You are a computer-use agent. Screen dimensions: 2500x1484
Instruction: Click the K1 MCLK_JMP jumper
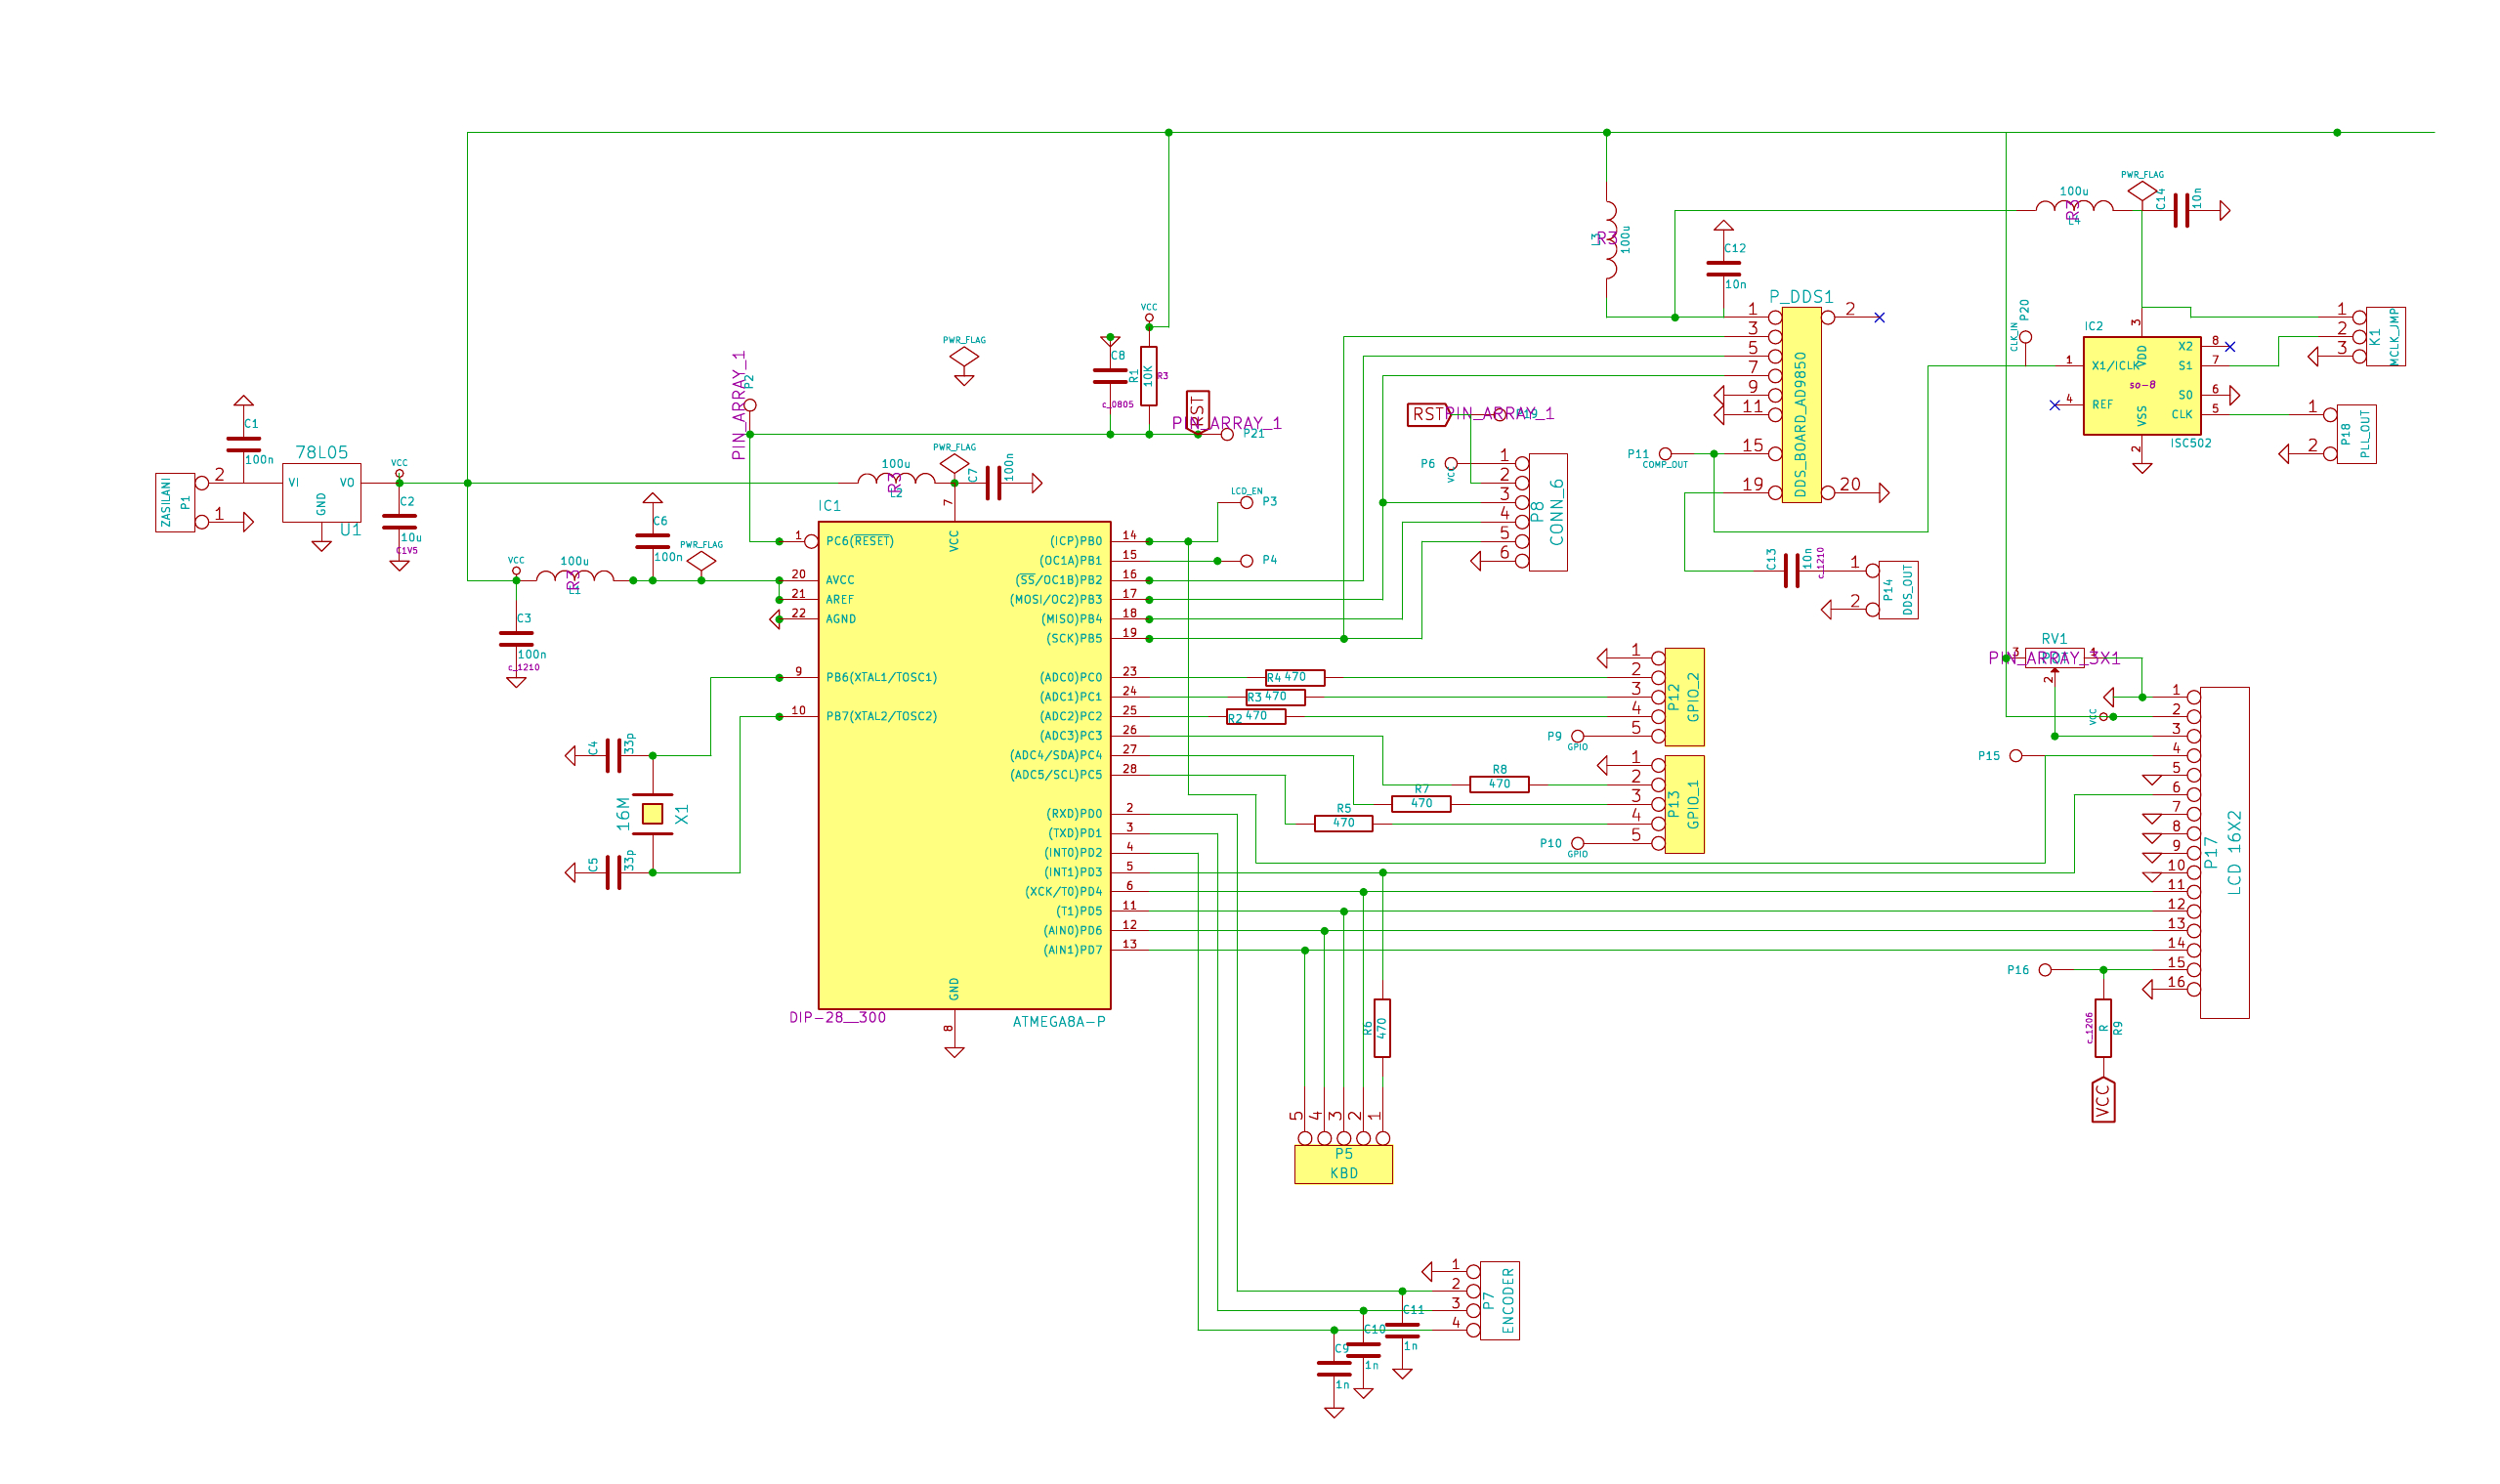(2385, 336)
